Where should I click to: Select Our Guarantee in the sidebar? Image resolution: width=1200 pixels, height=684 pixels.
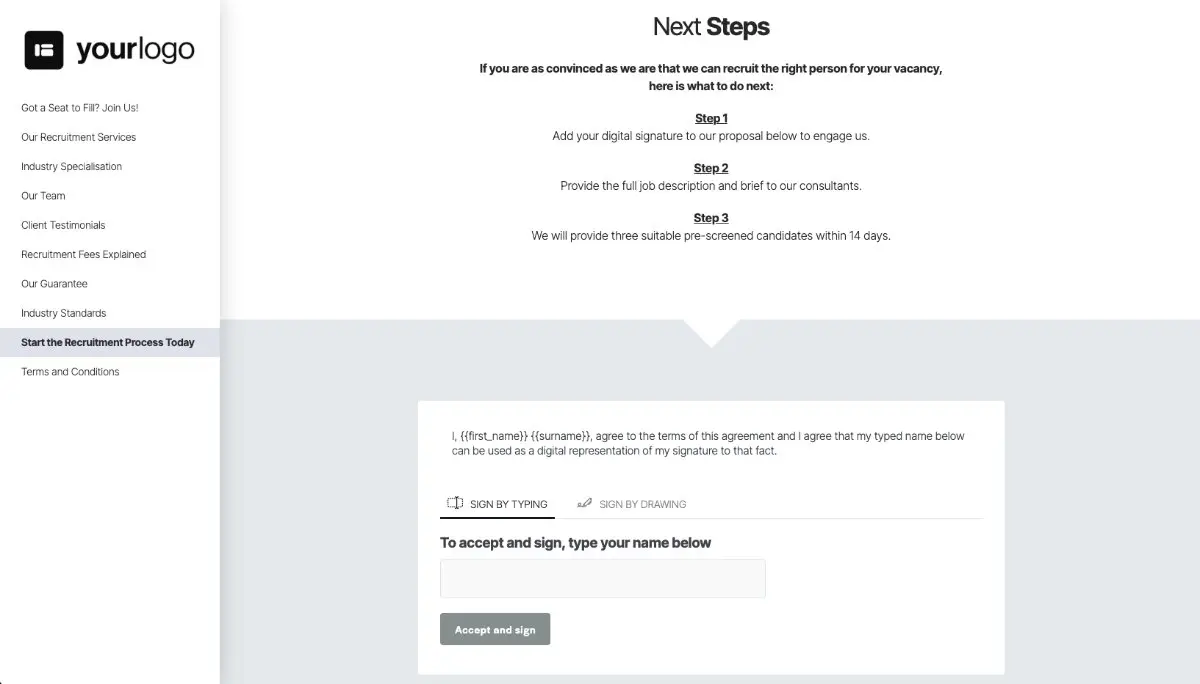(55, 283)
